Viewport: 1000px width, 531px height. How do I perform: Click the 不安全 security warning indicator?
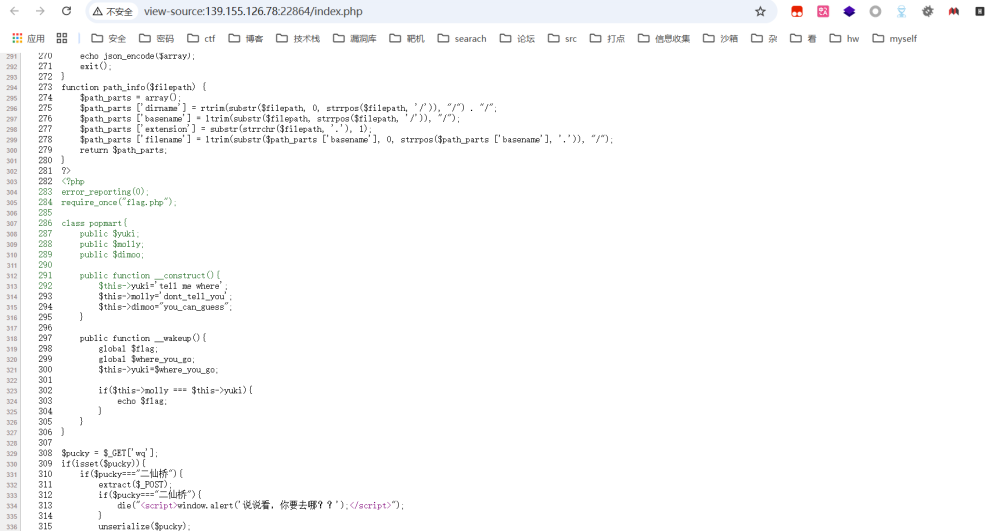113,11
